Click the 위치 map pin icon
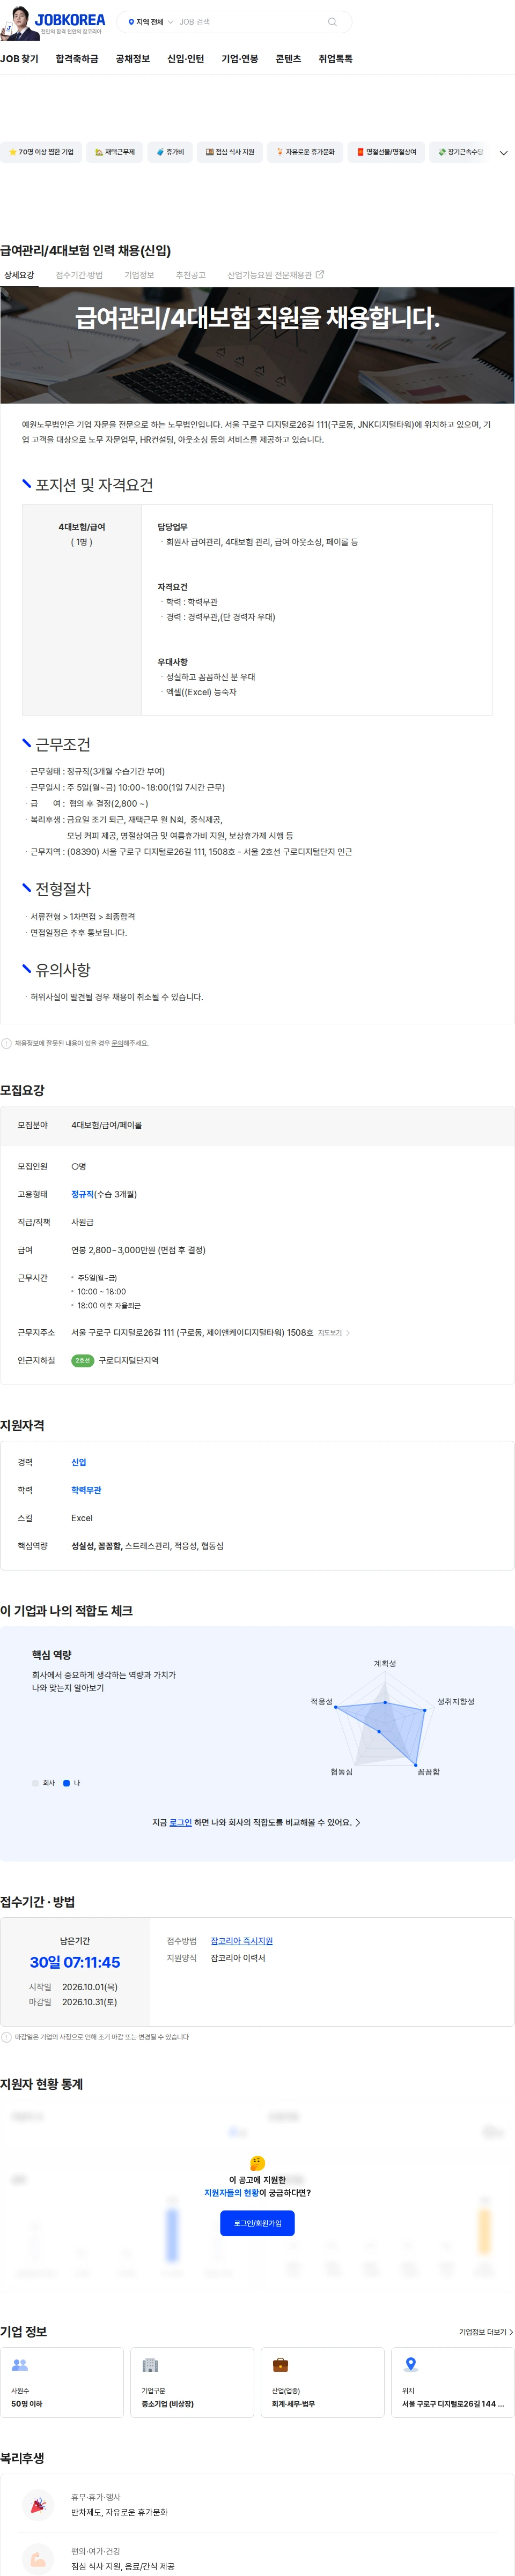This screenshot has height=2576, width=515. pyautogui.click(x=410, y=2365)
